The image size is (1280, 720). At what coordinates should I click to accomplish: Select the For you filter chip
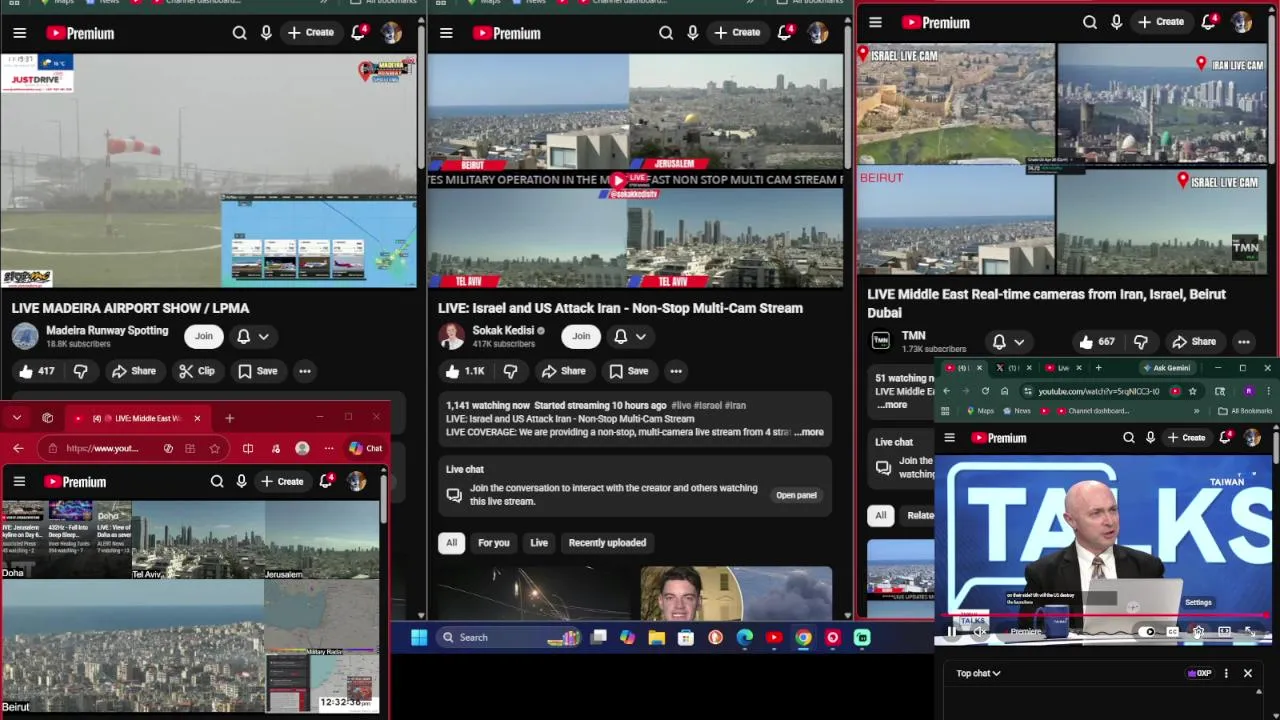point(493,542)
